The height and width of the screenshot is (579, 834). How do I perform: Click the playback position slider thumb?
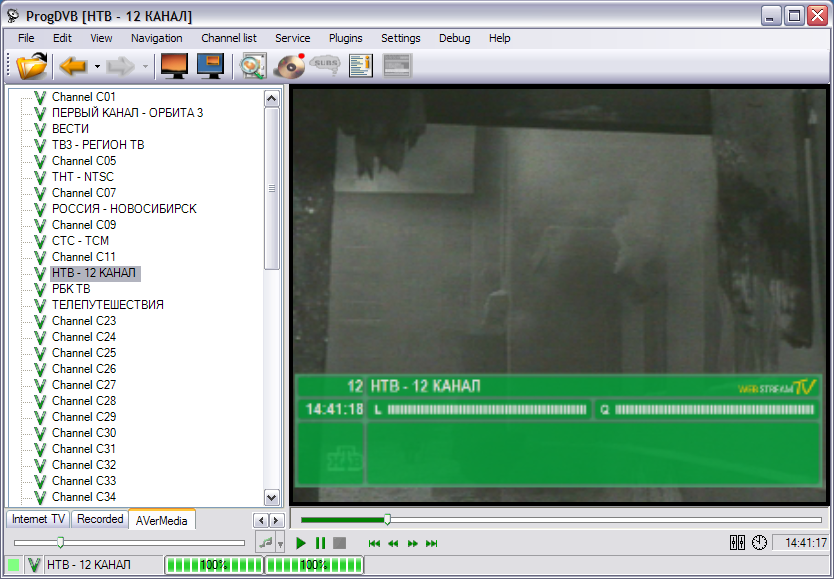click(388, 519)
